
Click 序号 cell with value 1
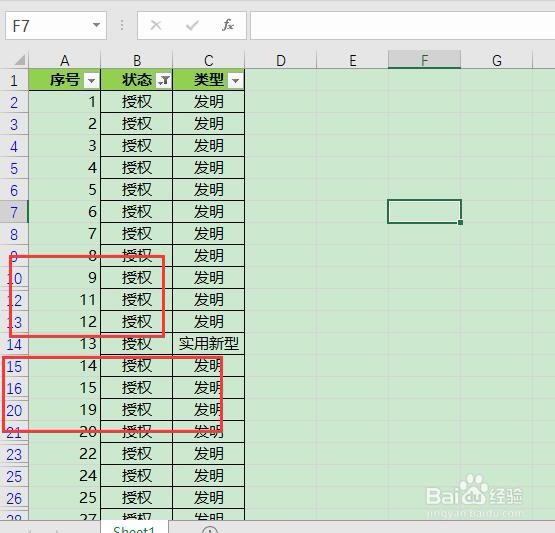click(65, 102)
